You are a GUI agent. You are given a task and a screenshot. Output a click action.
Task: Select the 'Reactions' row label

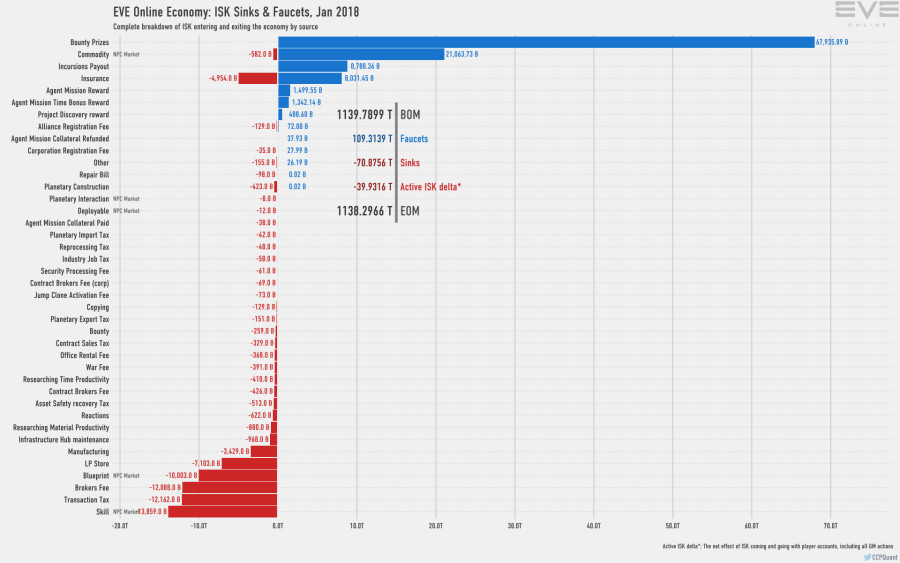pyautogui.click(x=95, y=416)
